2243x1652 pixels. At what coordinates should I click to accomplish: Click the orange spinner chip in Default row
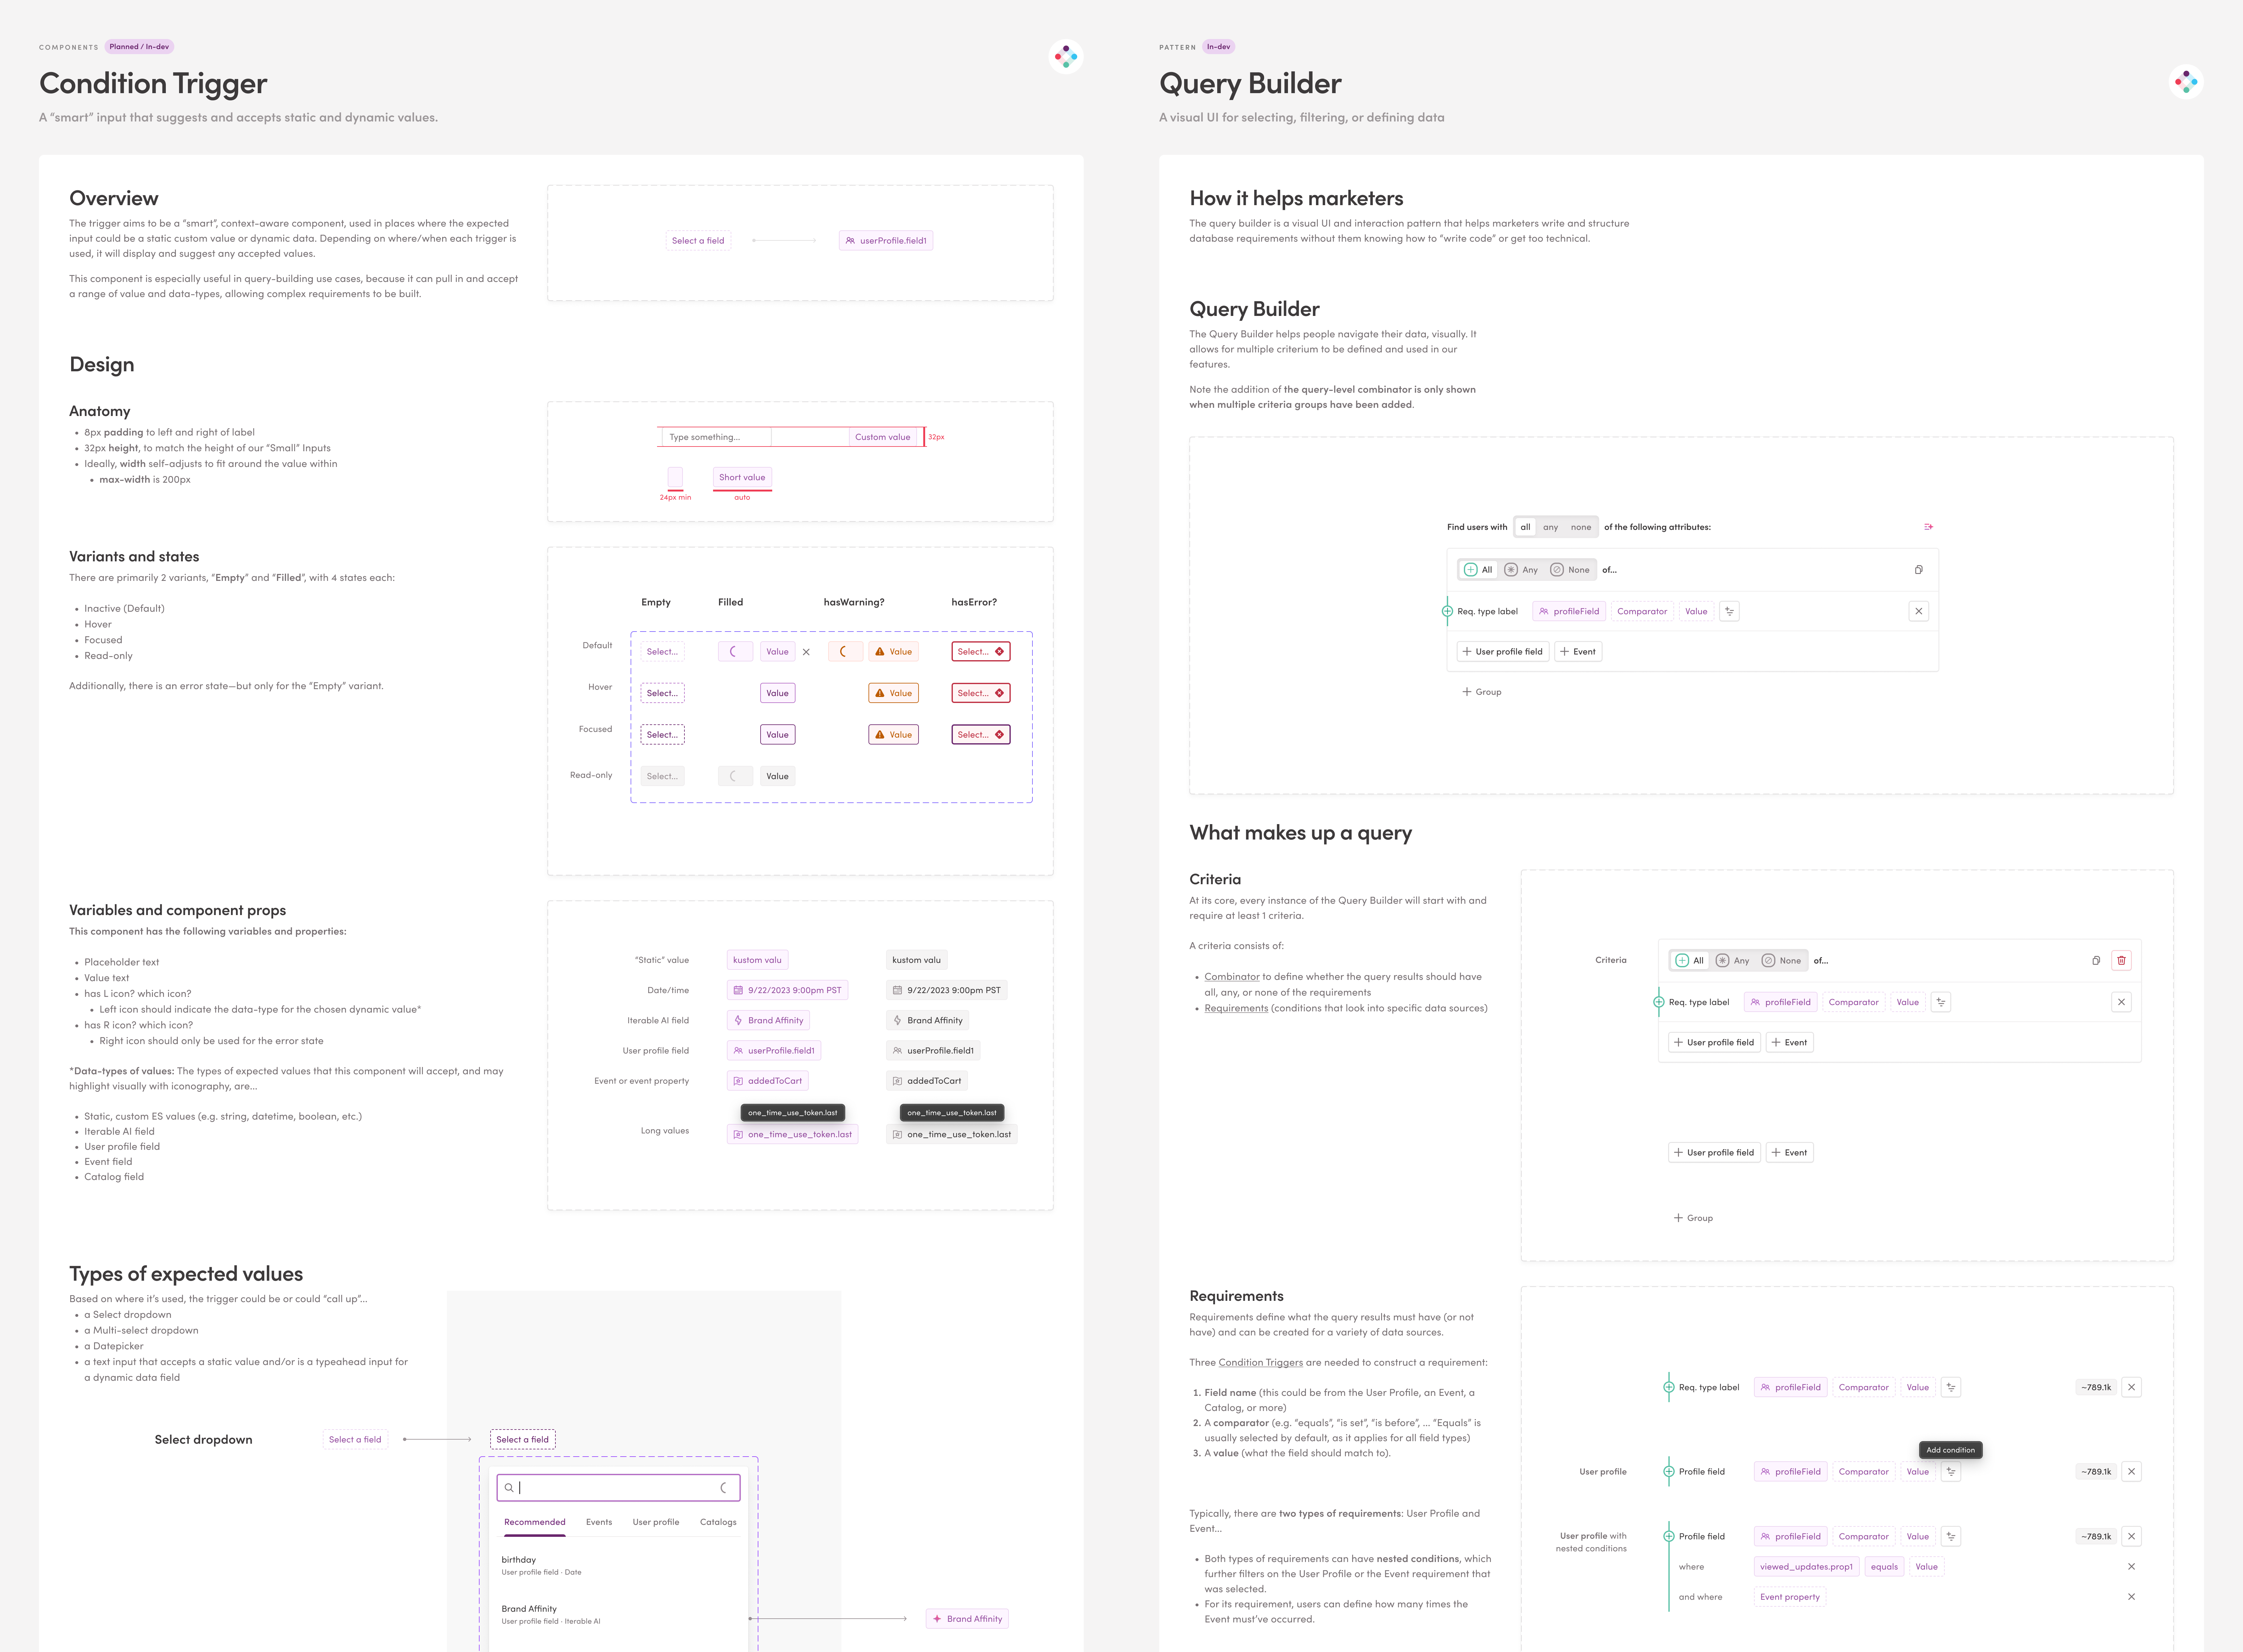(x=845, y=652)
